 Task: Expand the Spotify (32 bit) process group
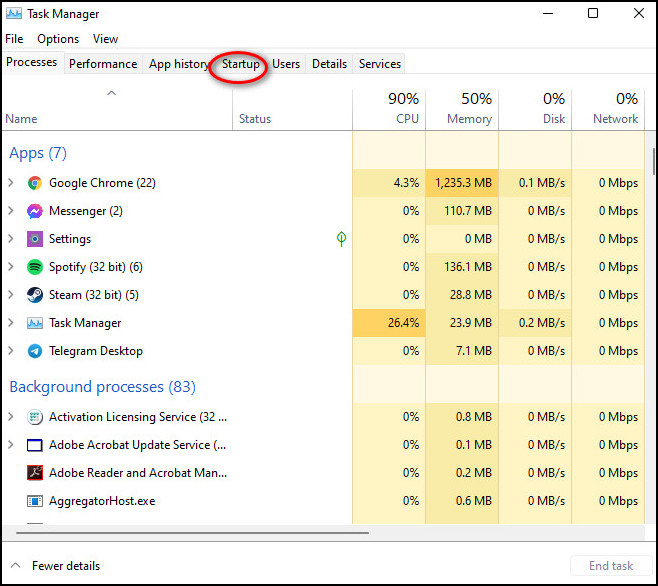click(11, 267)
